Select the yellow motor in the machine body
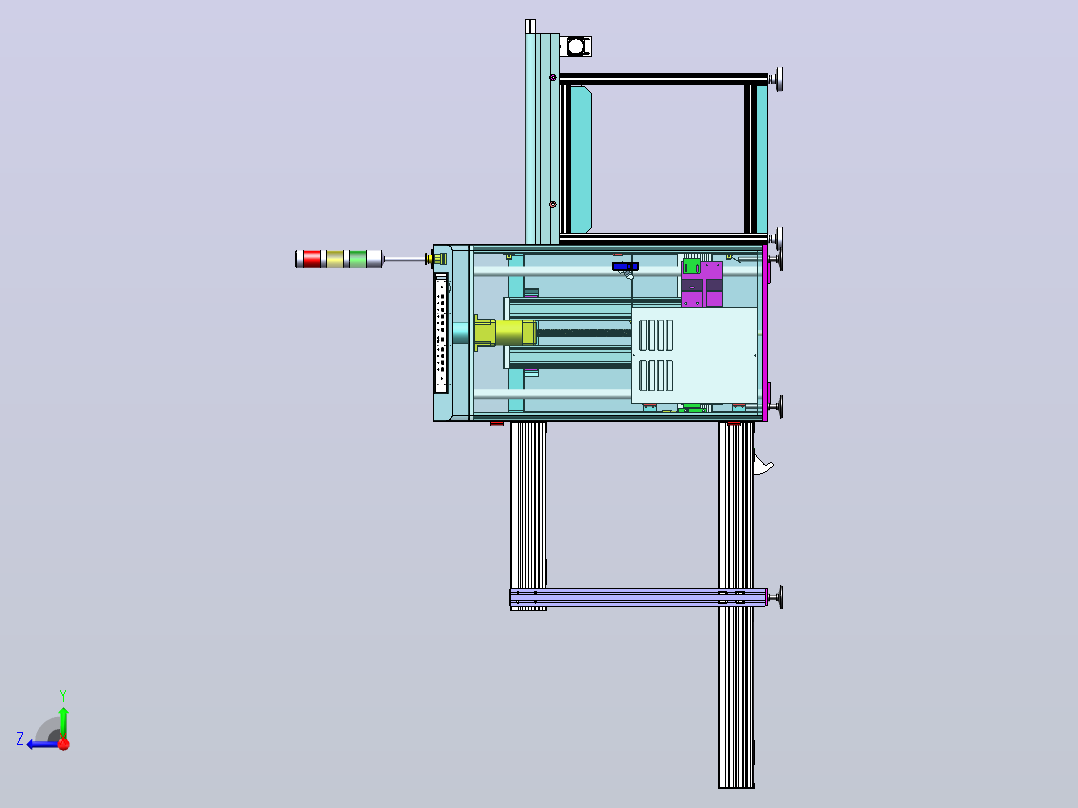 click(505, 333)
